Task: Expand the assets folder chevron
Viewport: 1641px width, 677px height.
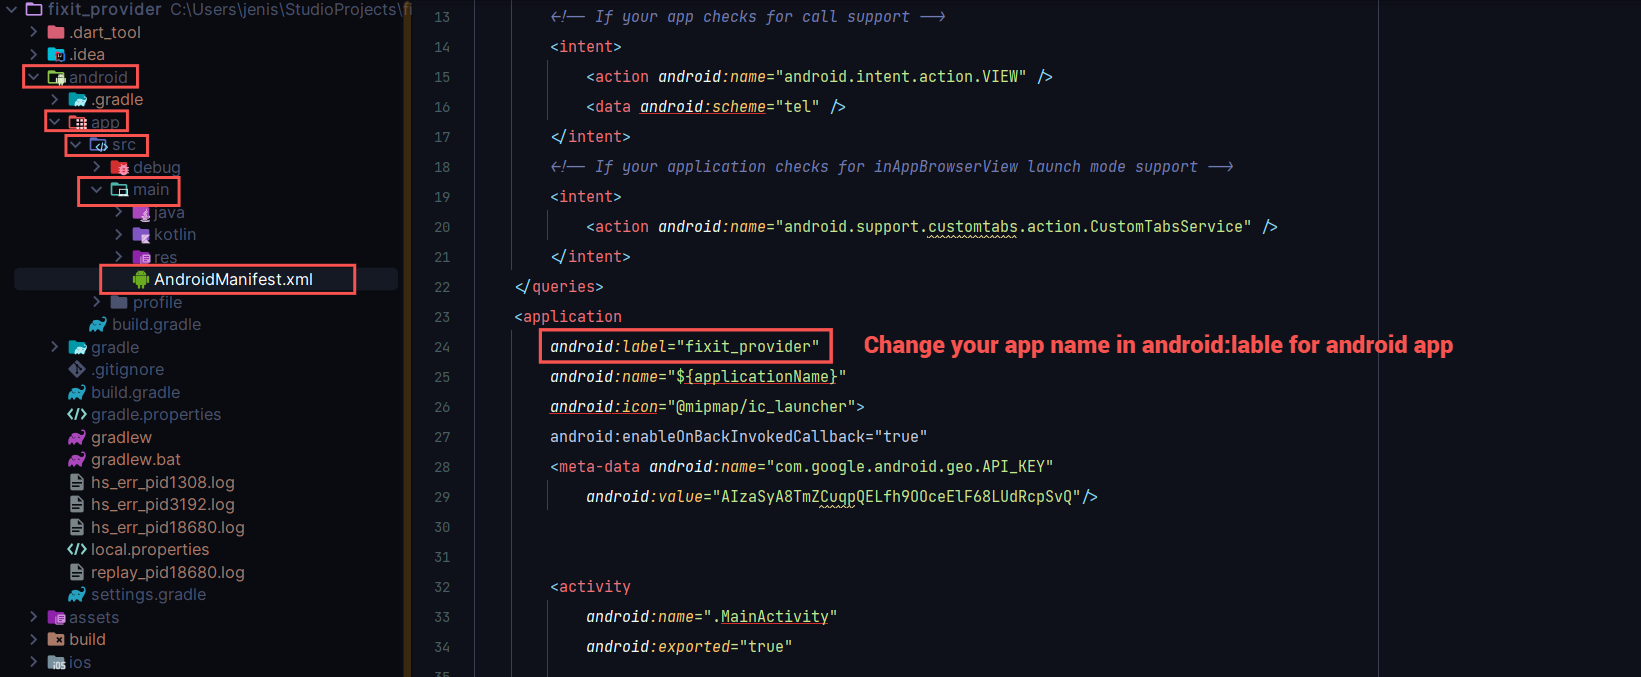Action: [x=34, y=617]
